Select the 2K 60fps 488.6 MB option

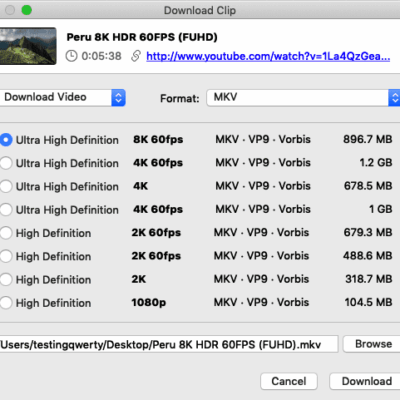coord(6,256)
